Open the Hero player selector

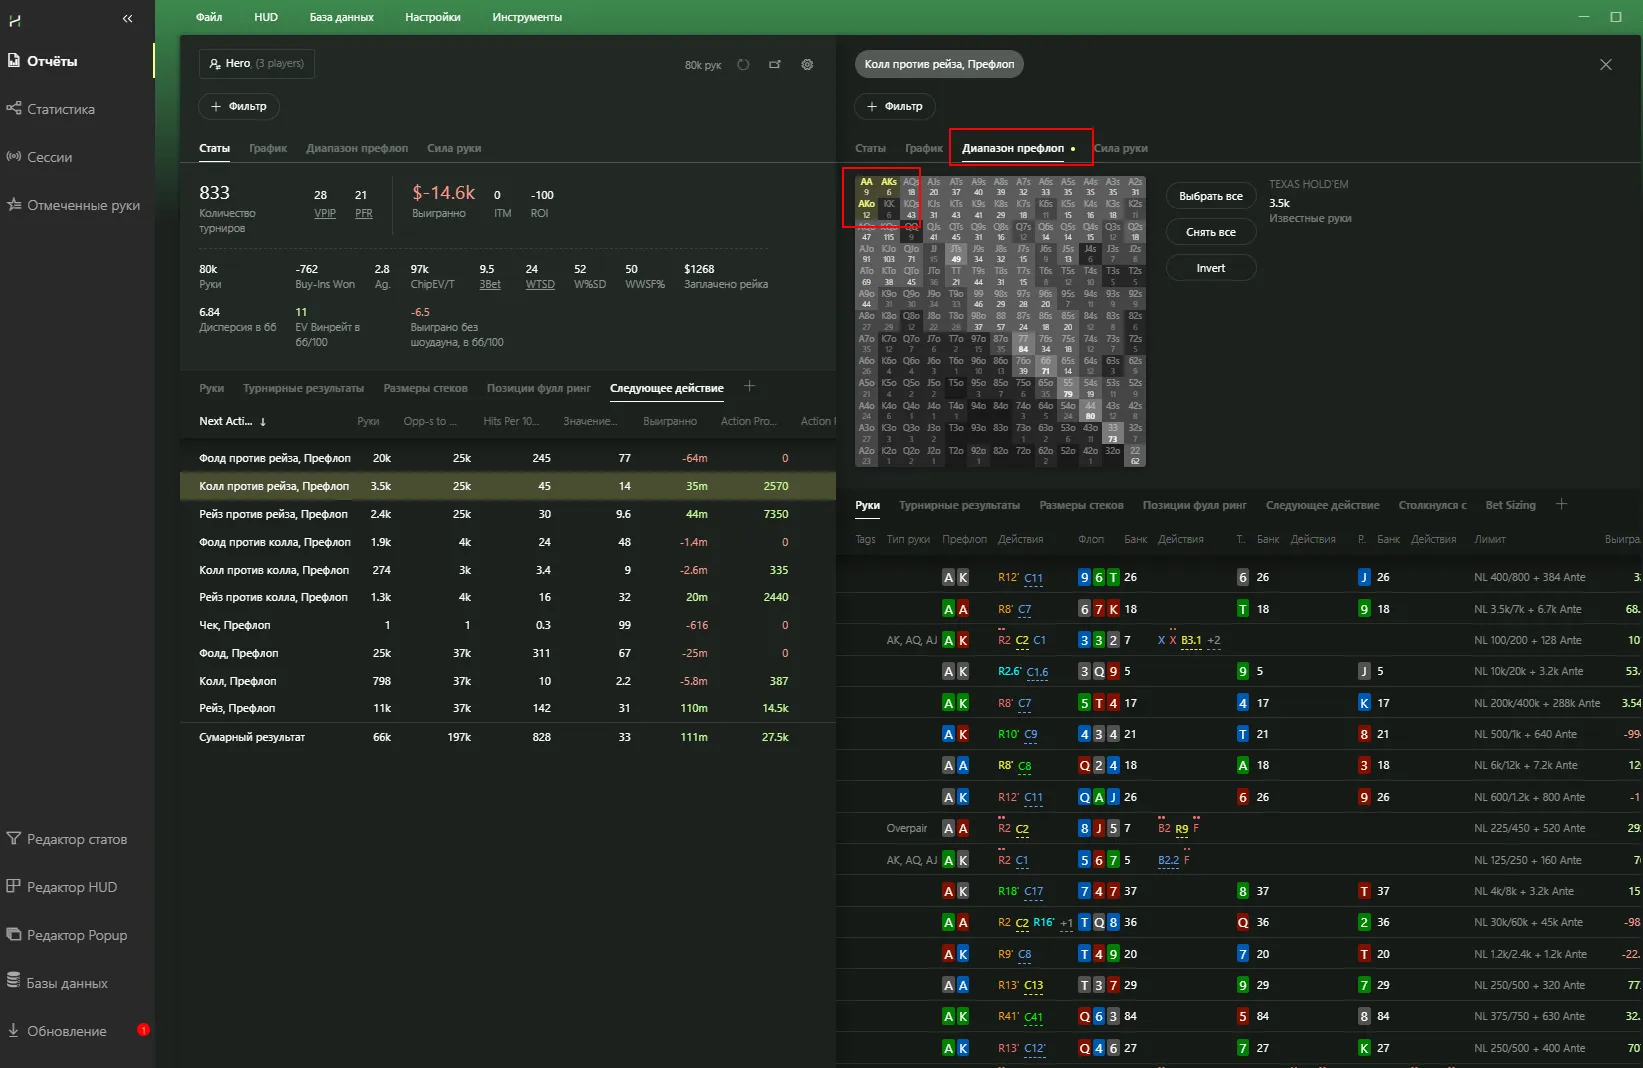coord(256,64)
